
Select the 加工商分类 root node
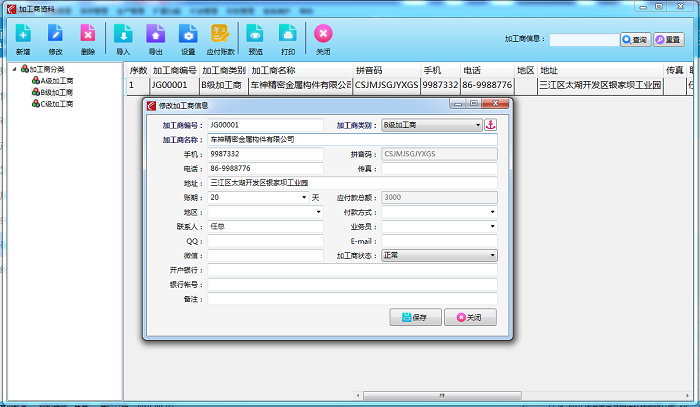(43, 69)
